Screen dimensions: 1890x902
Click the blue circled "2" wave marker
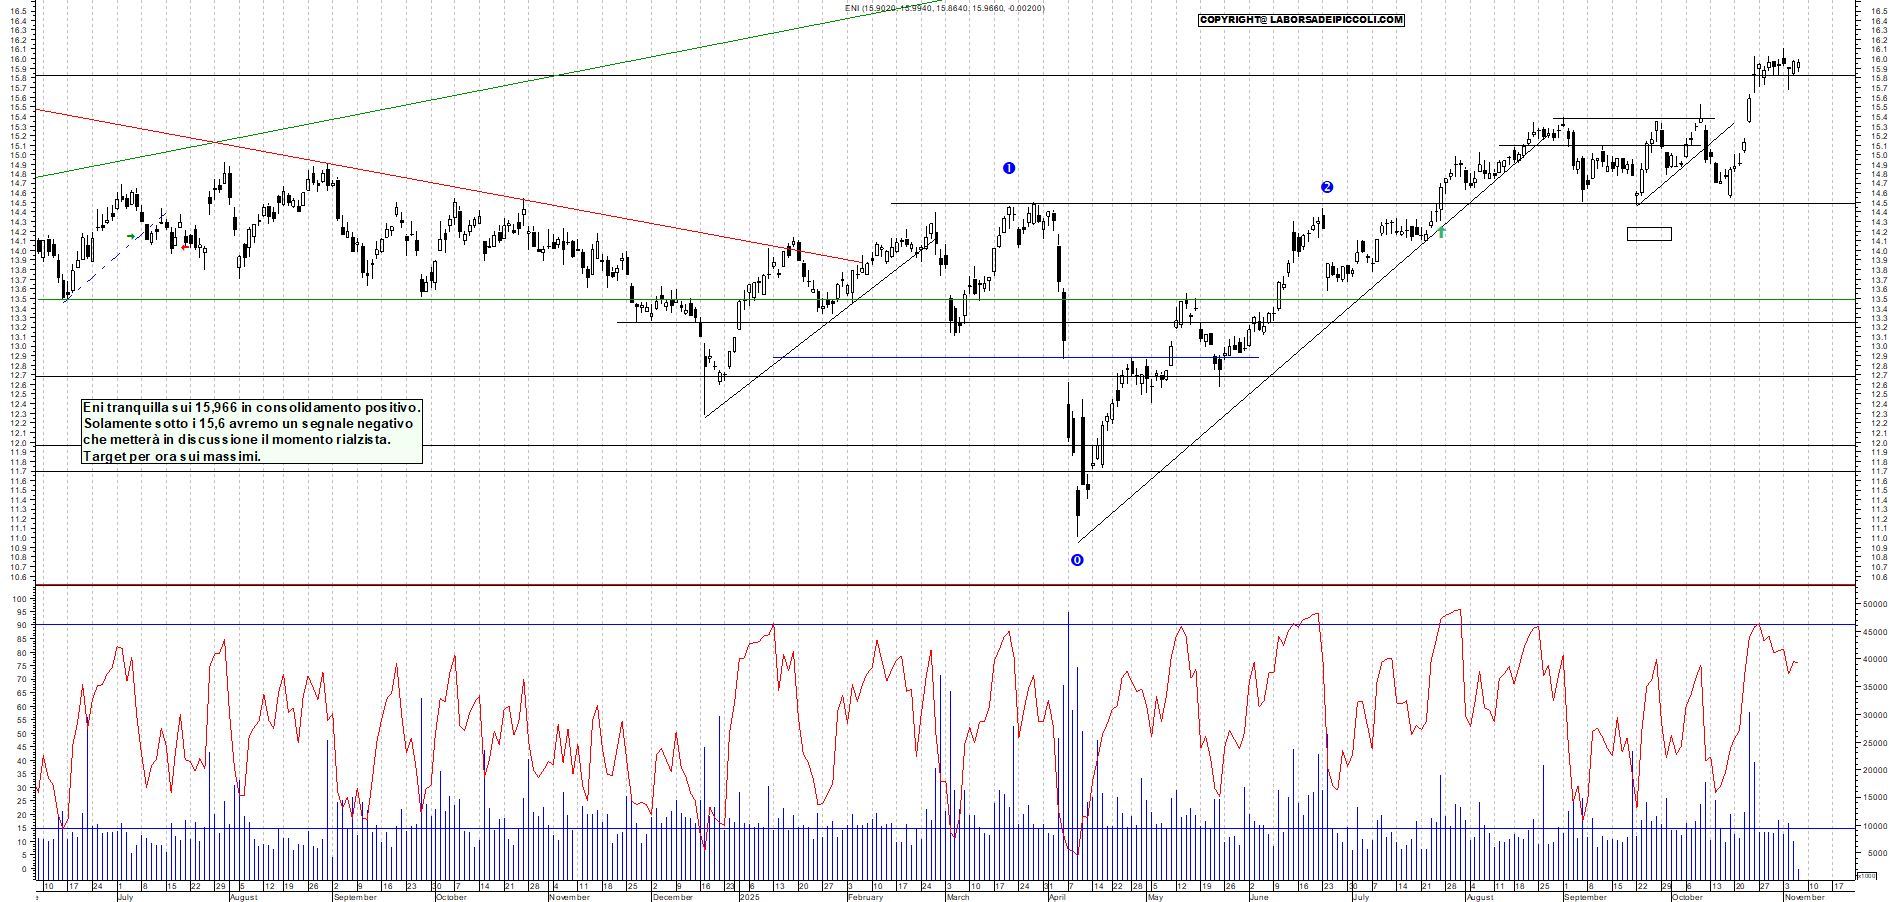(1326, 186)
